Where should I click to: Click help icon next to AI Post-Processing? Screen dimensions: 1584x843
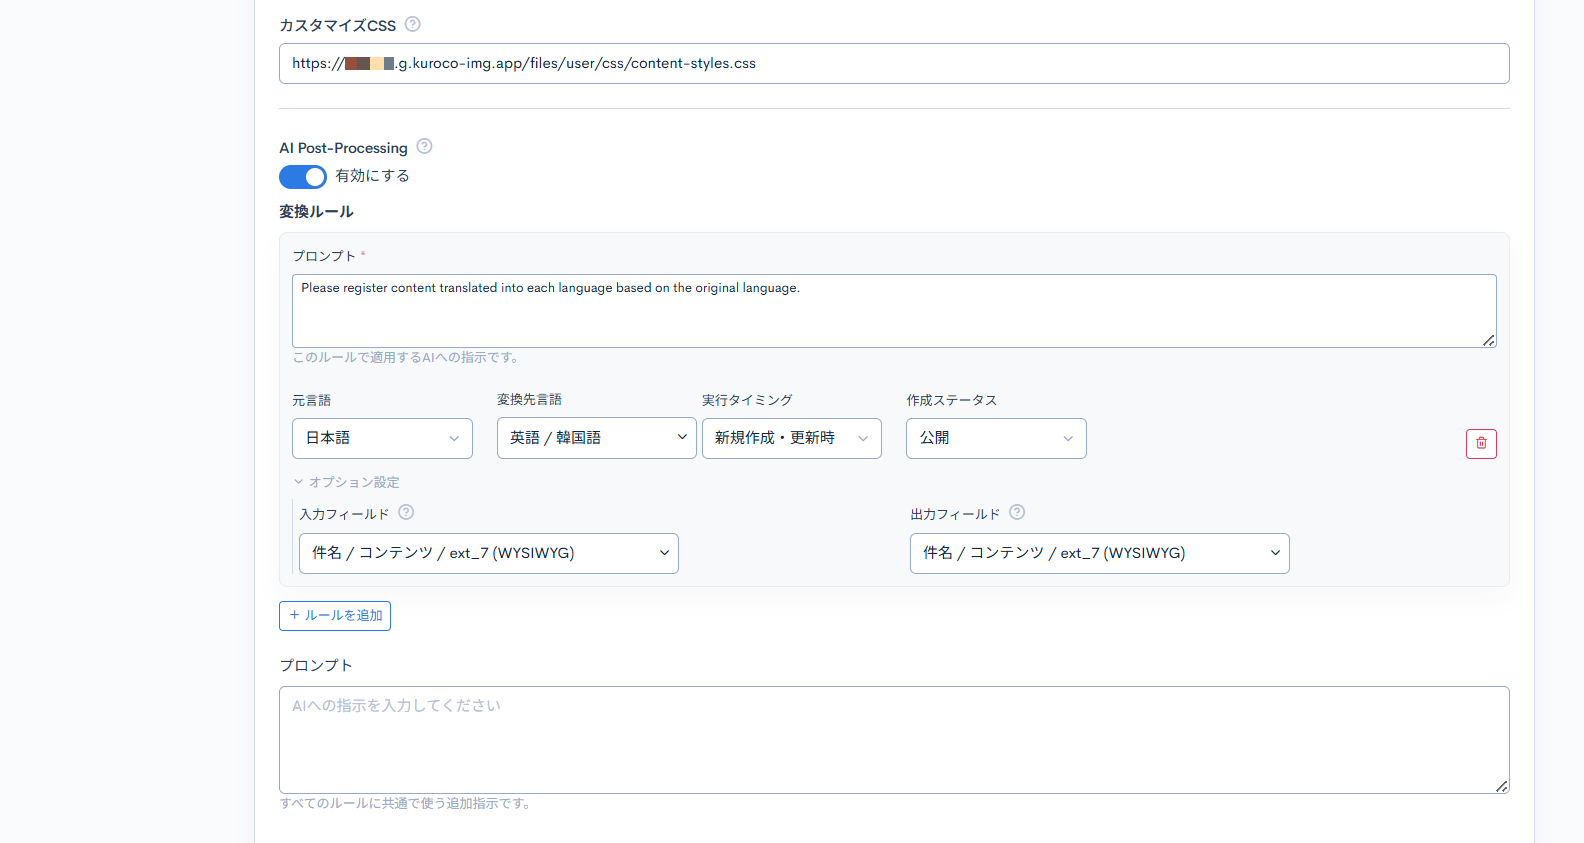click(424, 146)
